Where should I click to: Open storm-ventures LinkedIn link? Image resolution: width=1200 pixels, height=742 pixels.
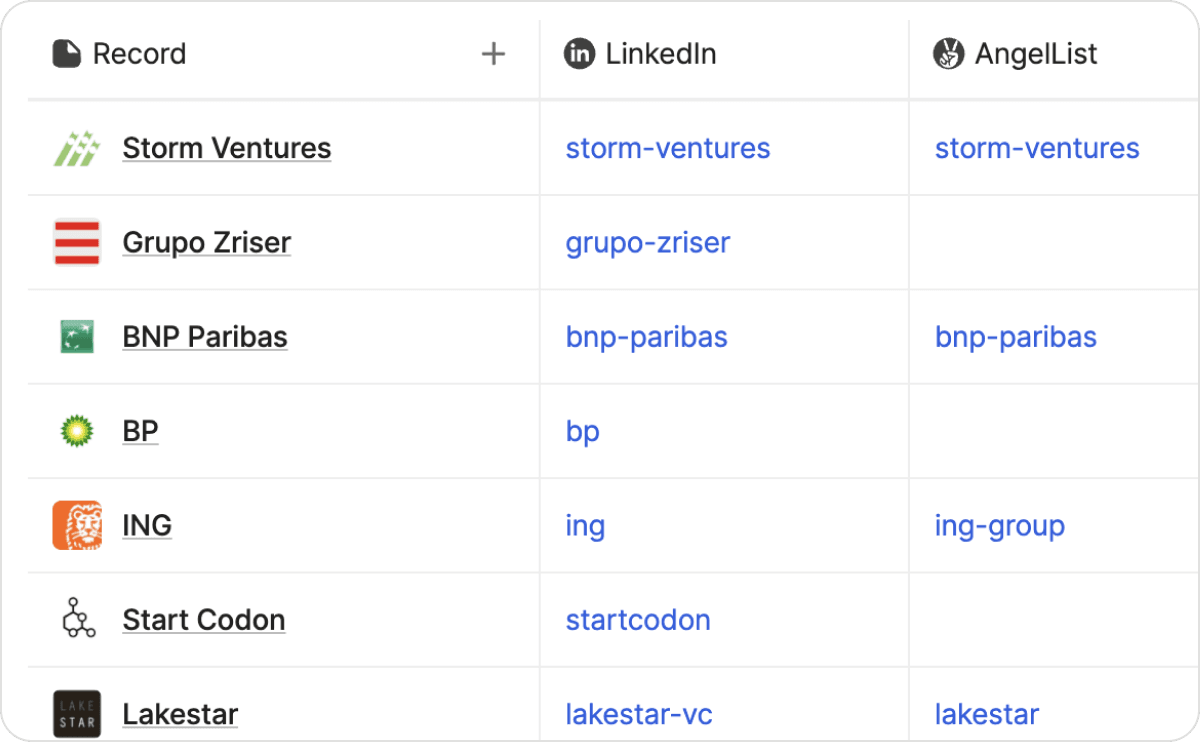point(668,148)
